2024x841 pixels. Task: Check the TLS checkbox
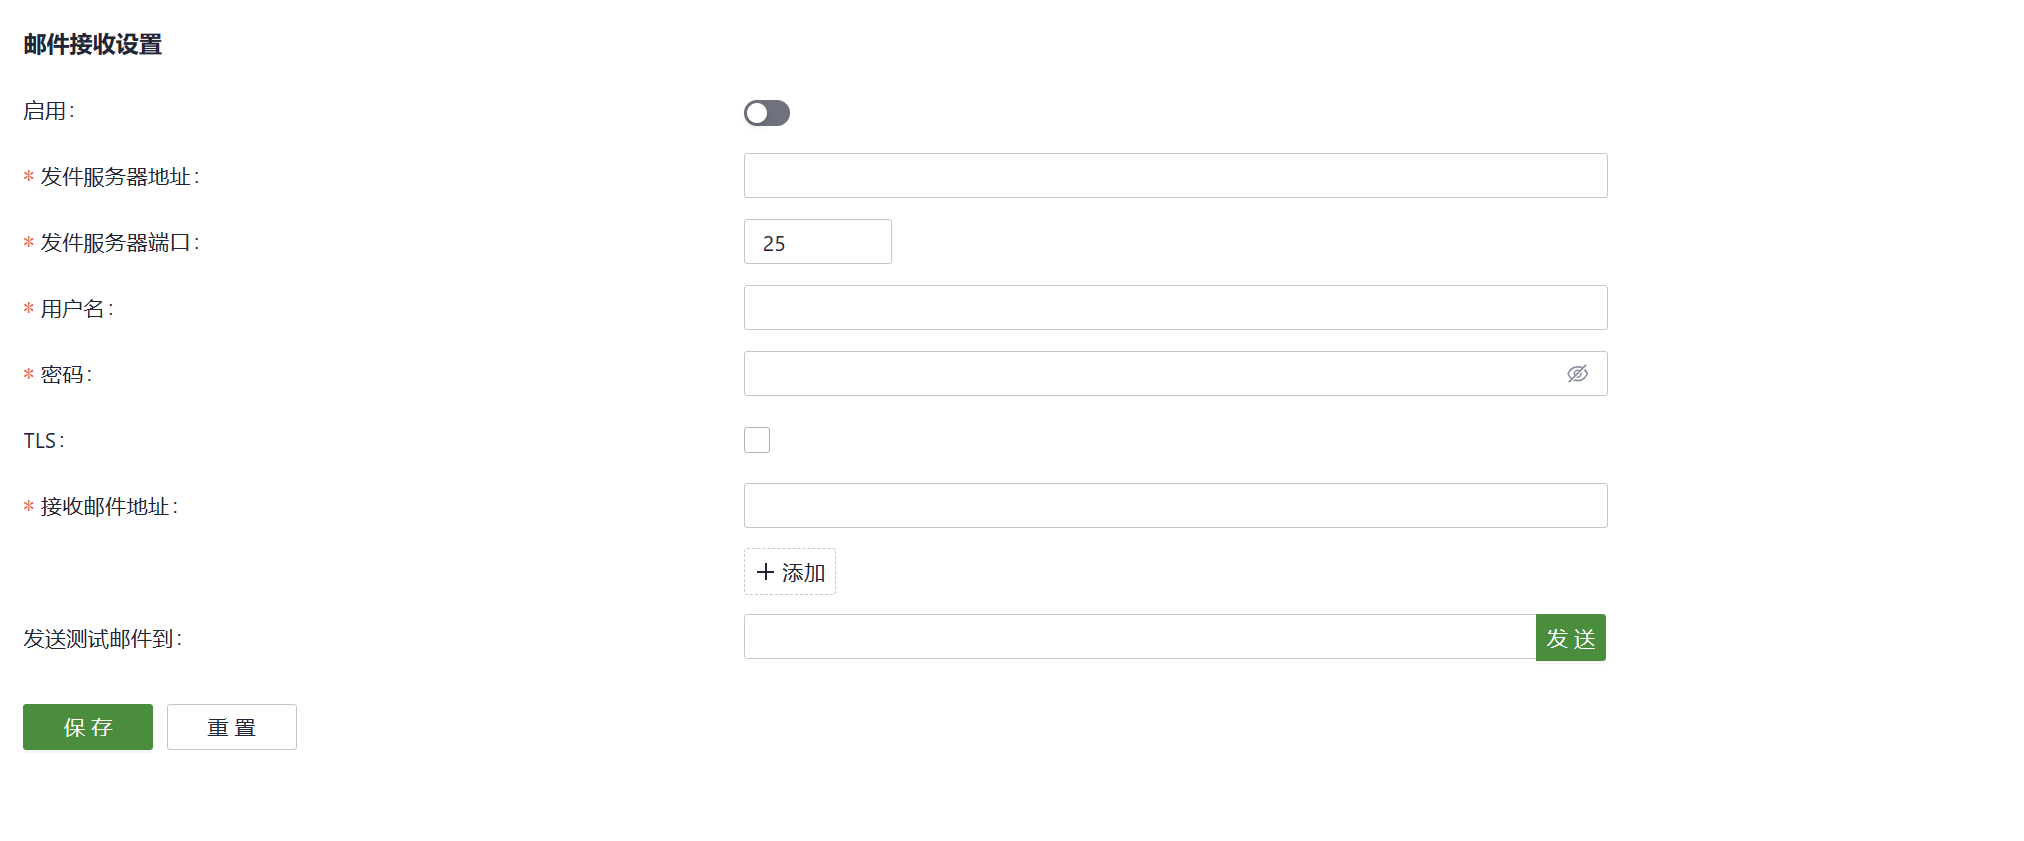click(x=757, y=440)
